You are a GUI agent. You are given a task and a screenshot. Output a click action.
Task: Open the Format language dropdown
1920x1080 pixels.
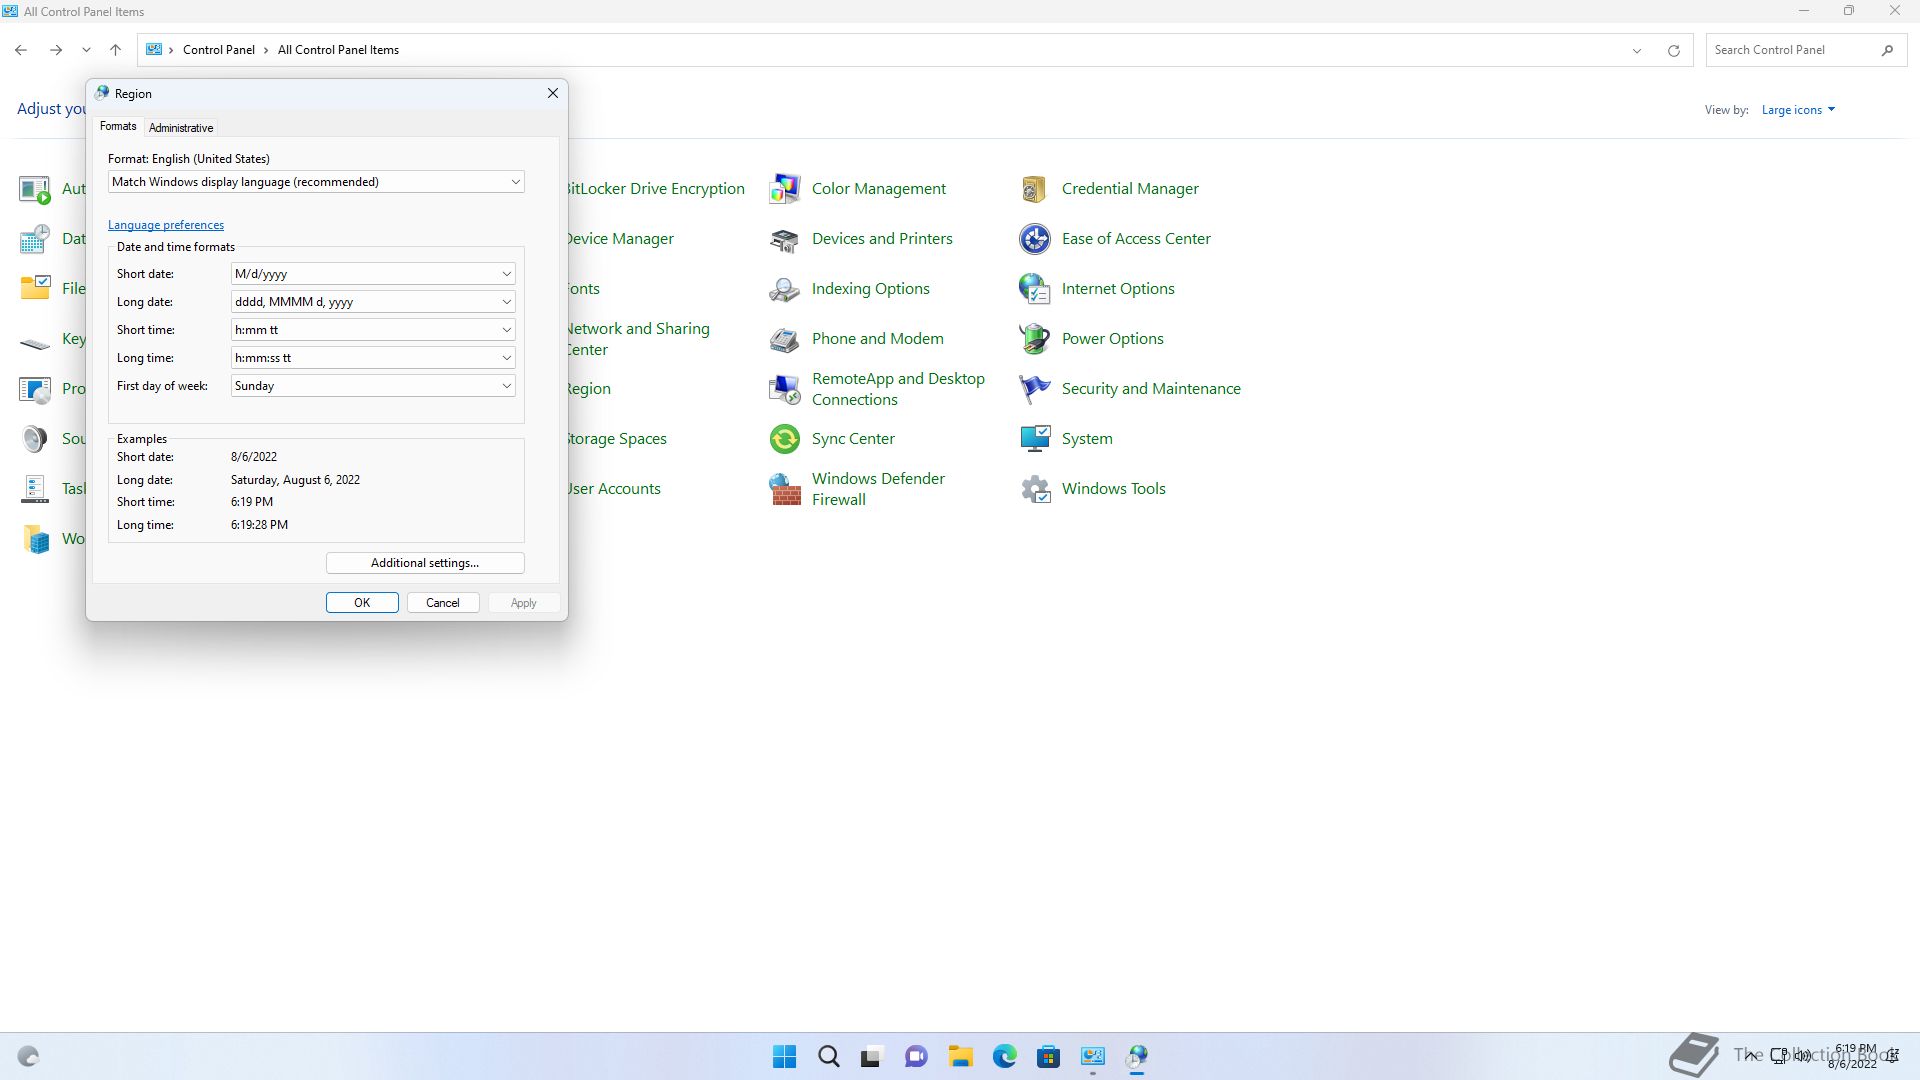pyautogui.click(x=515, y=182)
